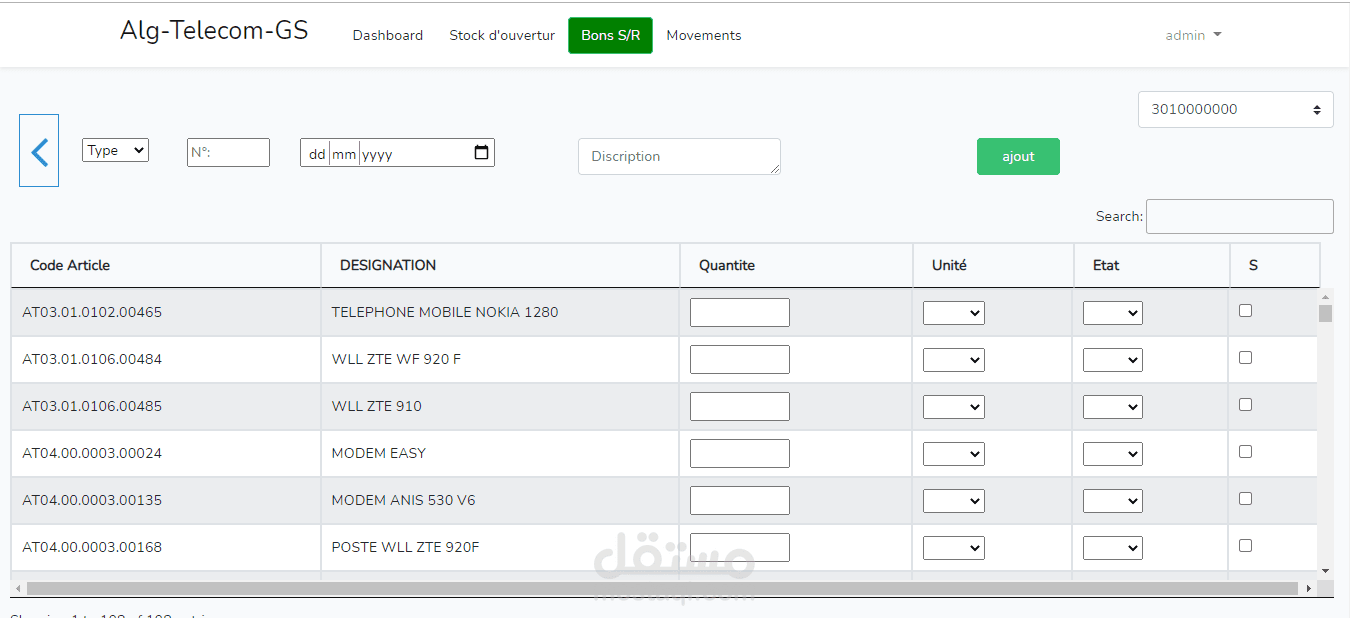
Task: Click Quantite input for TELEPHONE MOBILE NOKIA 1280
Action: click(740, 312)
